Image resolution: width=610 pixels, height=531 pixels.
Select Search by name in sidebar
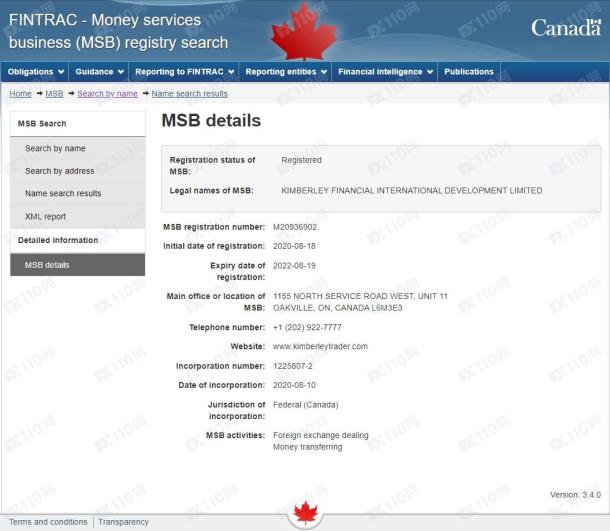coord(77,148)
